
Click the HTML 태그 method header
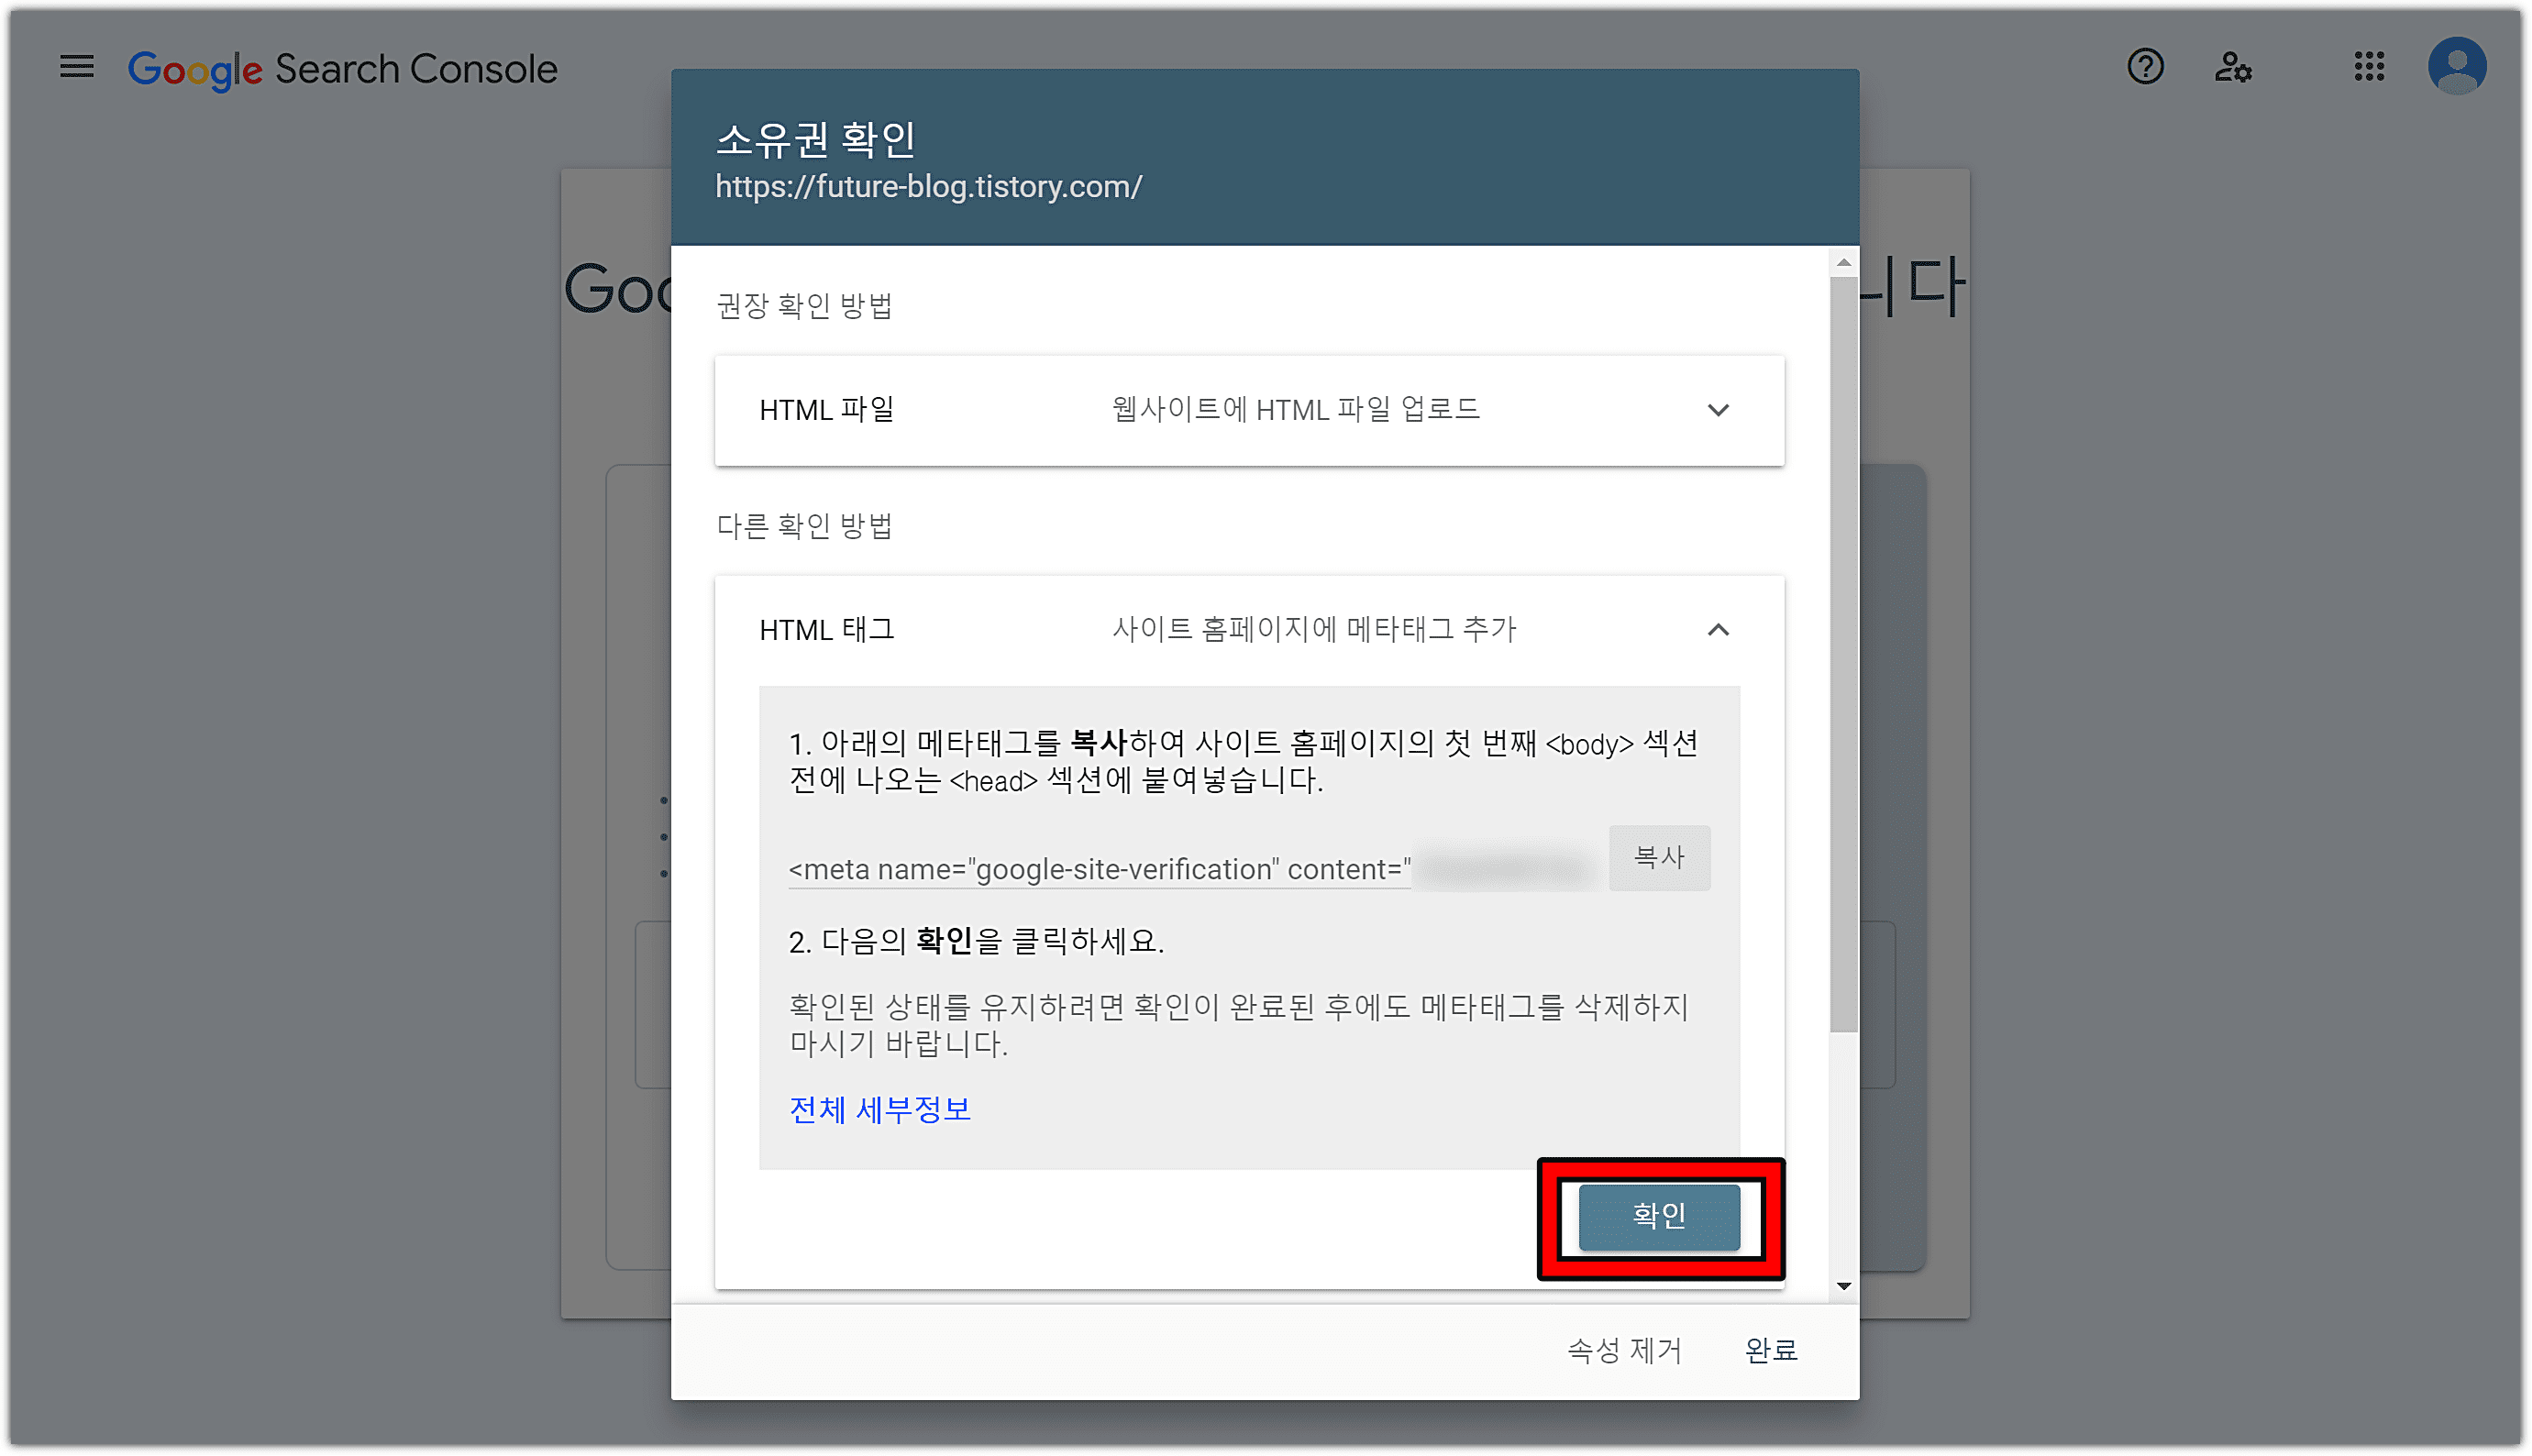click(826, 630)
